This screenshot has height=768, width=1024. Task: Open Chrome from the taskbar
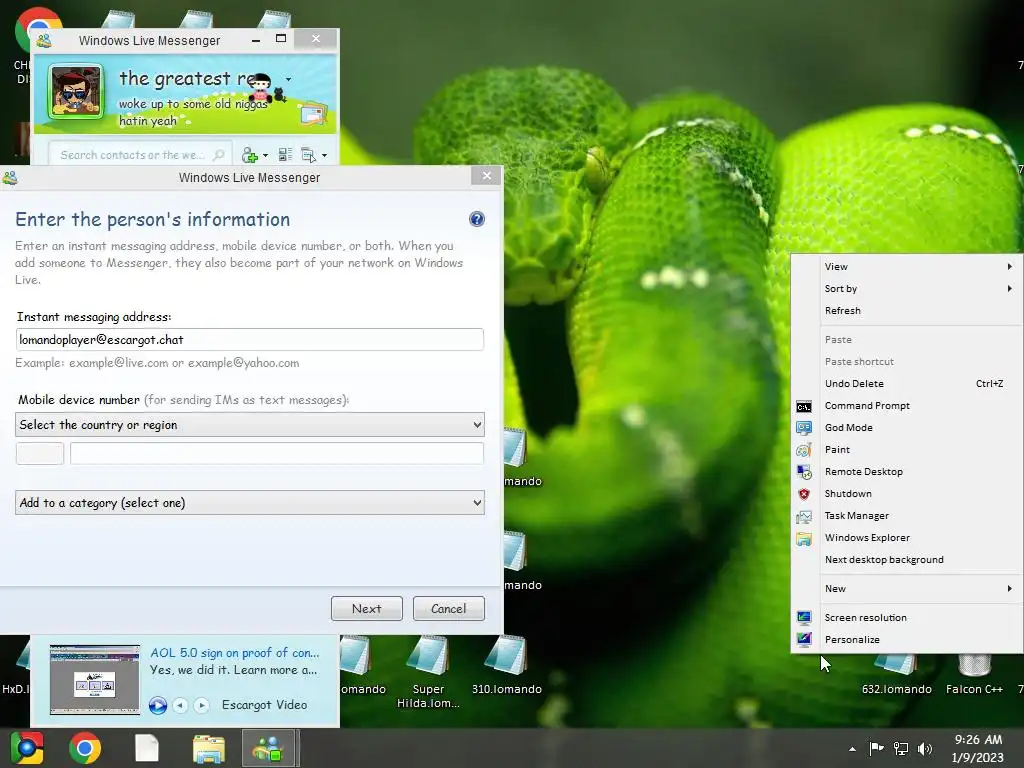[x=86, y=748]
